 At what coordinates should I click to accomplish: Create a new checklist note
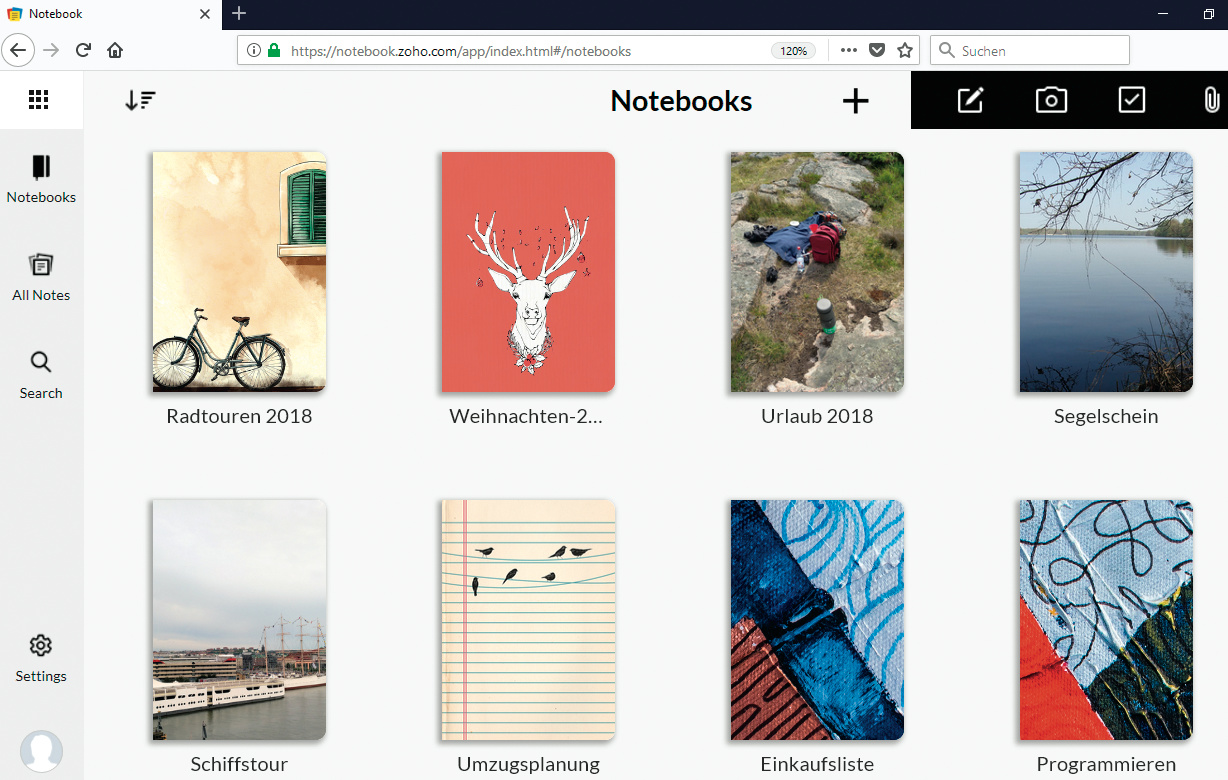pyautogui.click(x=1131, y=100)
